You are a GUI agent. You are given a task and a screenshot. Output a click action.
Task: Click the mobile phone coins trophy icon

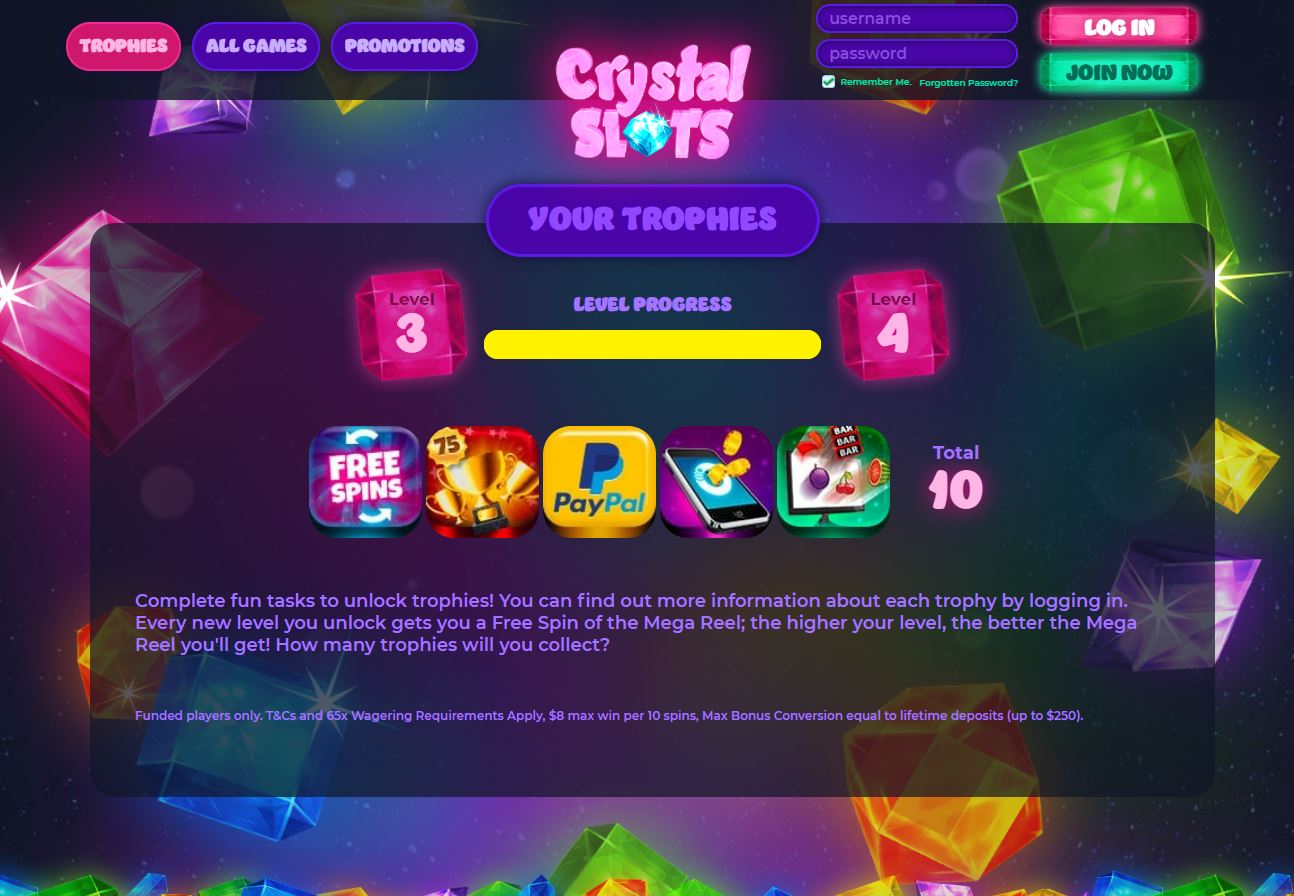tap(716, 482)
